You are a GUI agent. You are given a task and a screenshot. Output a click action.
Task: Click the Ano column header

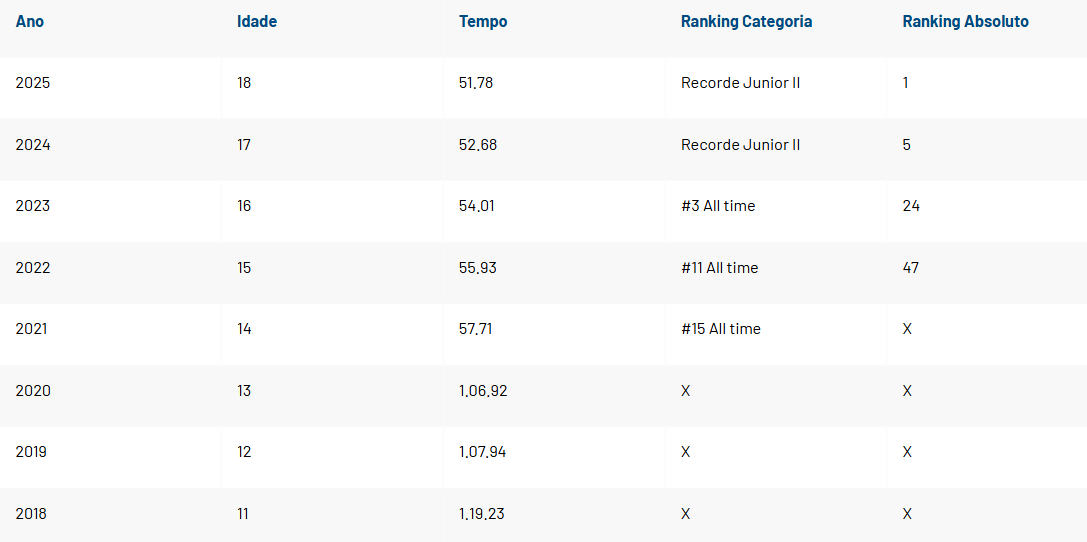tap(30, 22)
